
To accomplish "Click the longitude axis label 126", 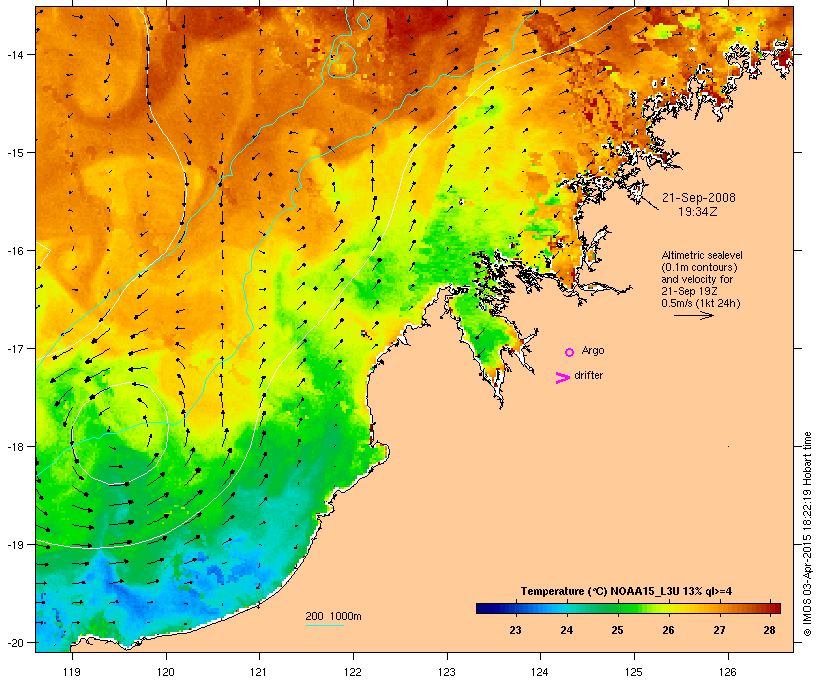I will tap(727, 672).
